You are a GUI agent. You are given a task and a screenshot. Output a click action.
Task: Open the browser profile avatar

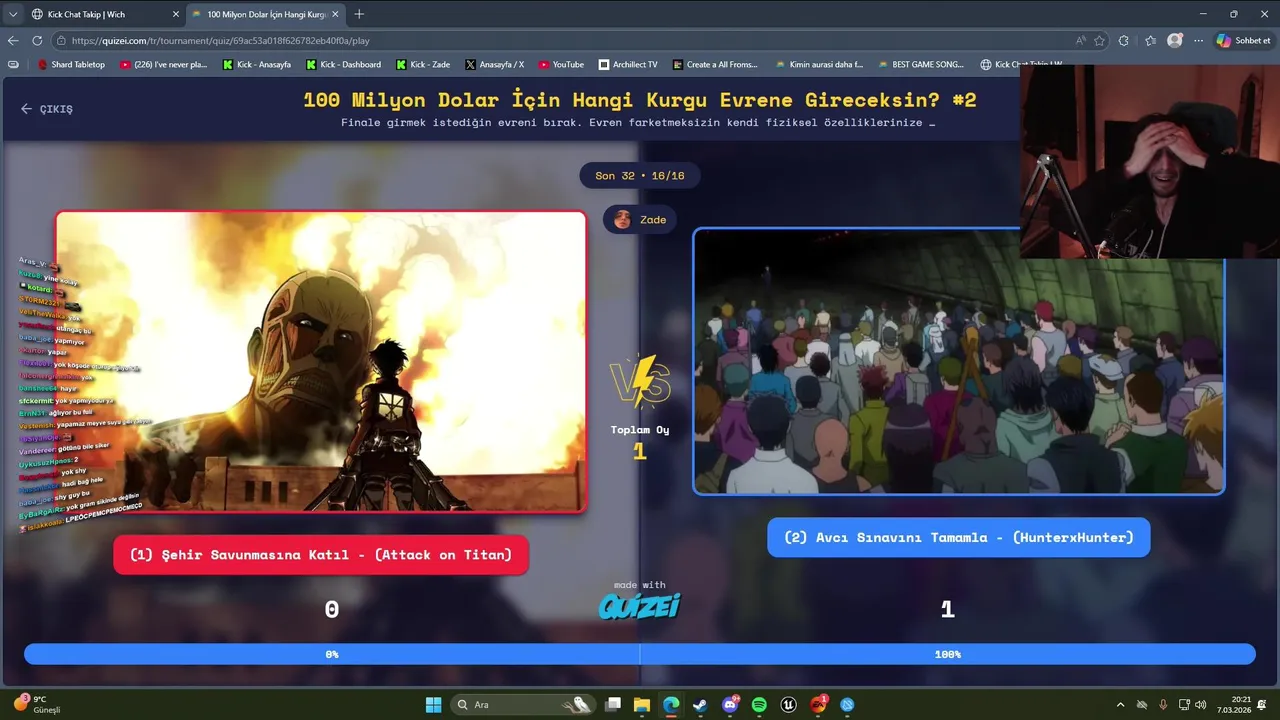(x=1175, y=41)
